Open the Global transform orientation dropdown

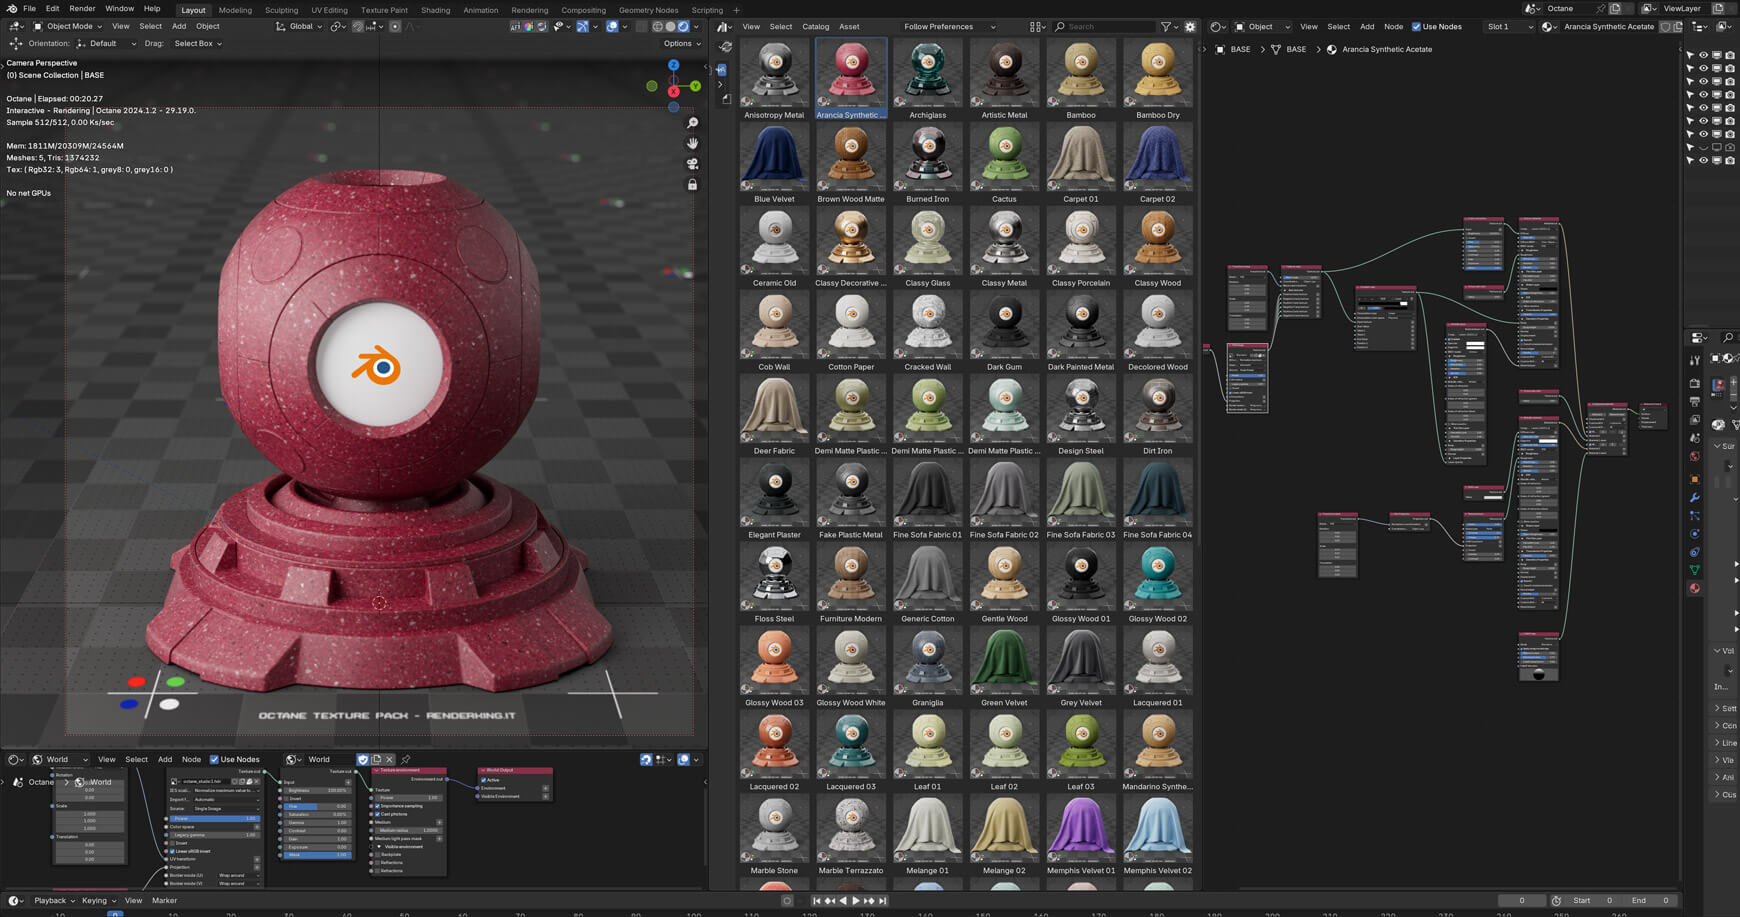tap(299, 27)
